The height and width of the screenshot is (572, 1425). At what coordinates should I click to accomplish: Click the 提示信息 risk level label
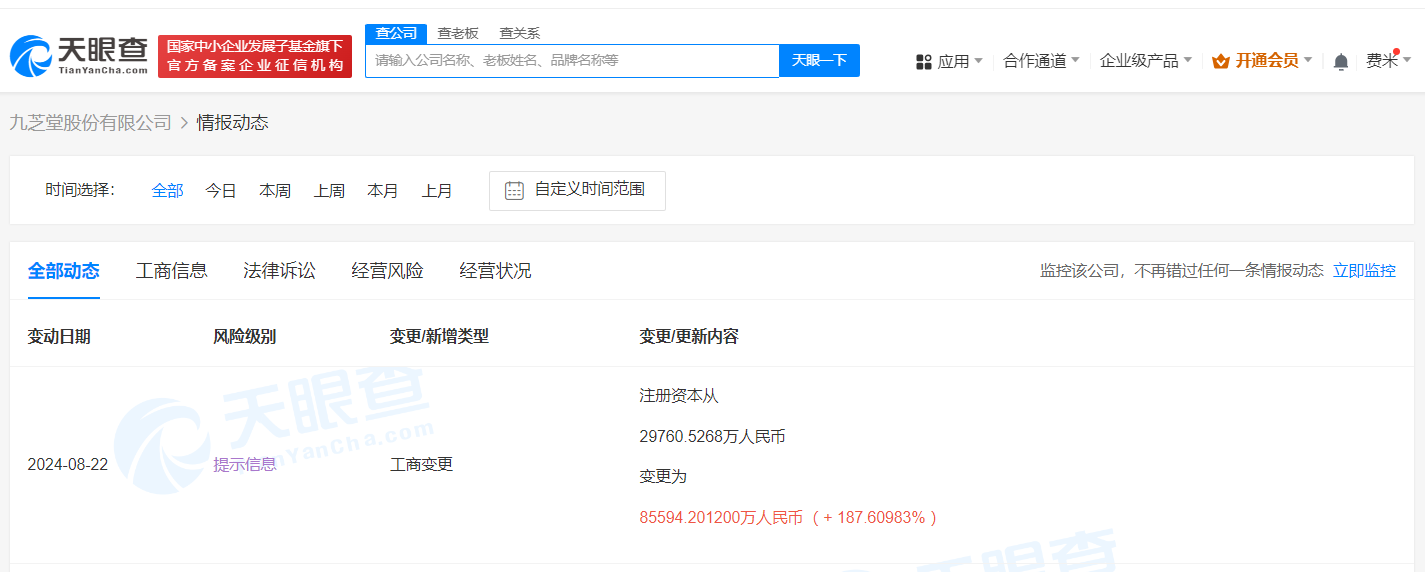point(245,464)
